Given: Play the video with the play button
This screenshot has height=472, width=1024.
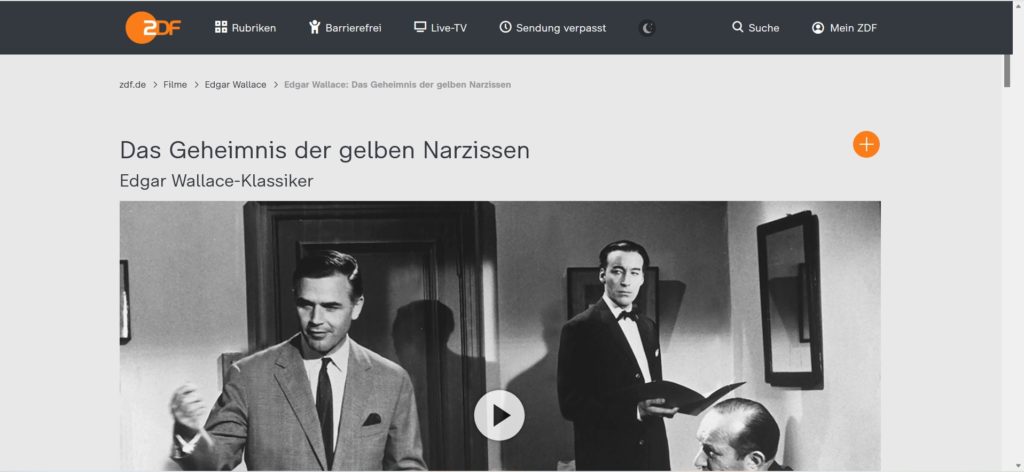Looking at the screenshot, I should (499, 415).
